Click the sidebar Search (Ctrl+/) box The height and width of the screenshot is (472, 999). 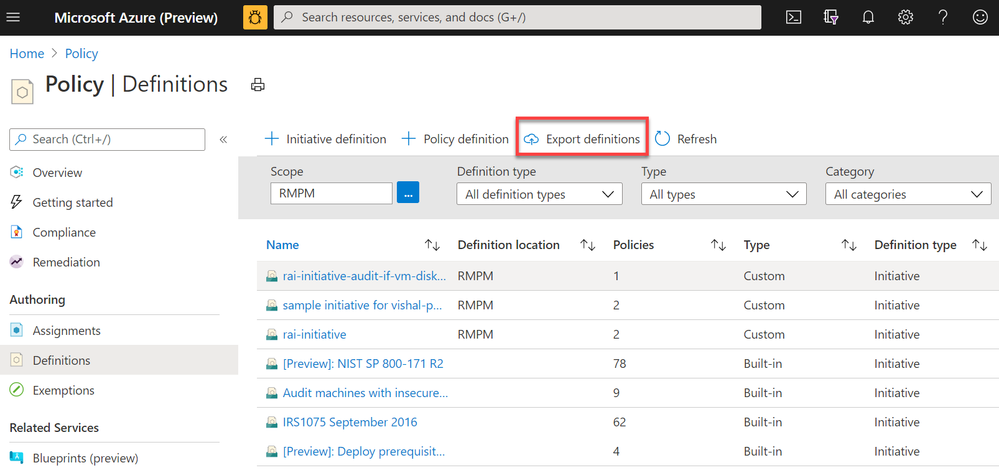(107, 139)
